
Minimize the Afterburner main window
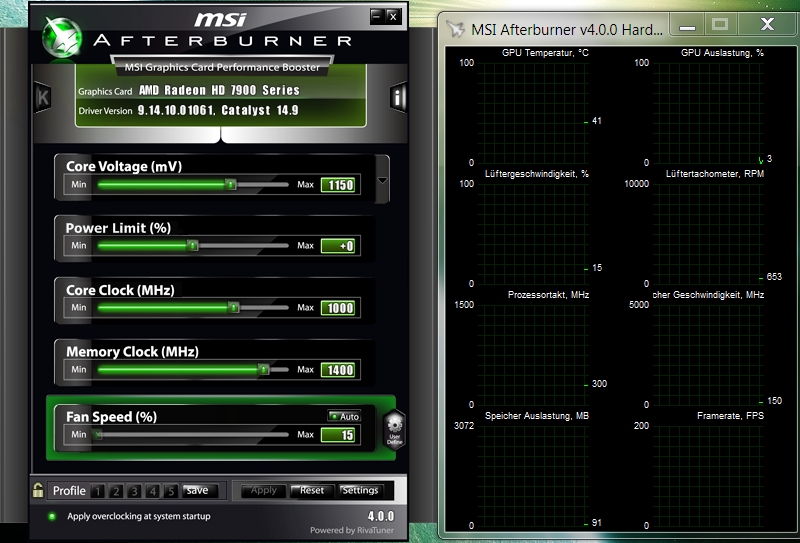tap(377, 16)
